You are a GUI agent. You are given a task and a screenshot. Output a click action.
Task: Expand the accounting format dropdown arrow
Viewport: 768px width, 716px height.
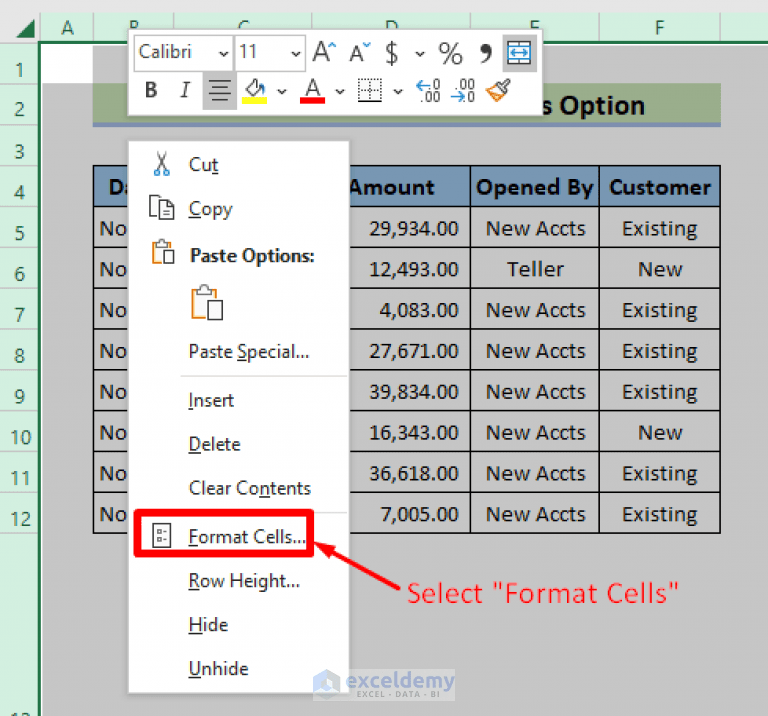pos(420,53)
